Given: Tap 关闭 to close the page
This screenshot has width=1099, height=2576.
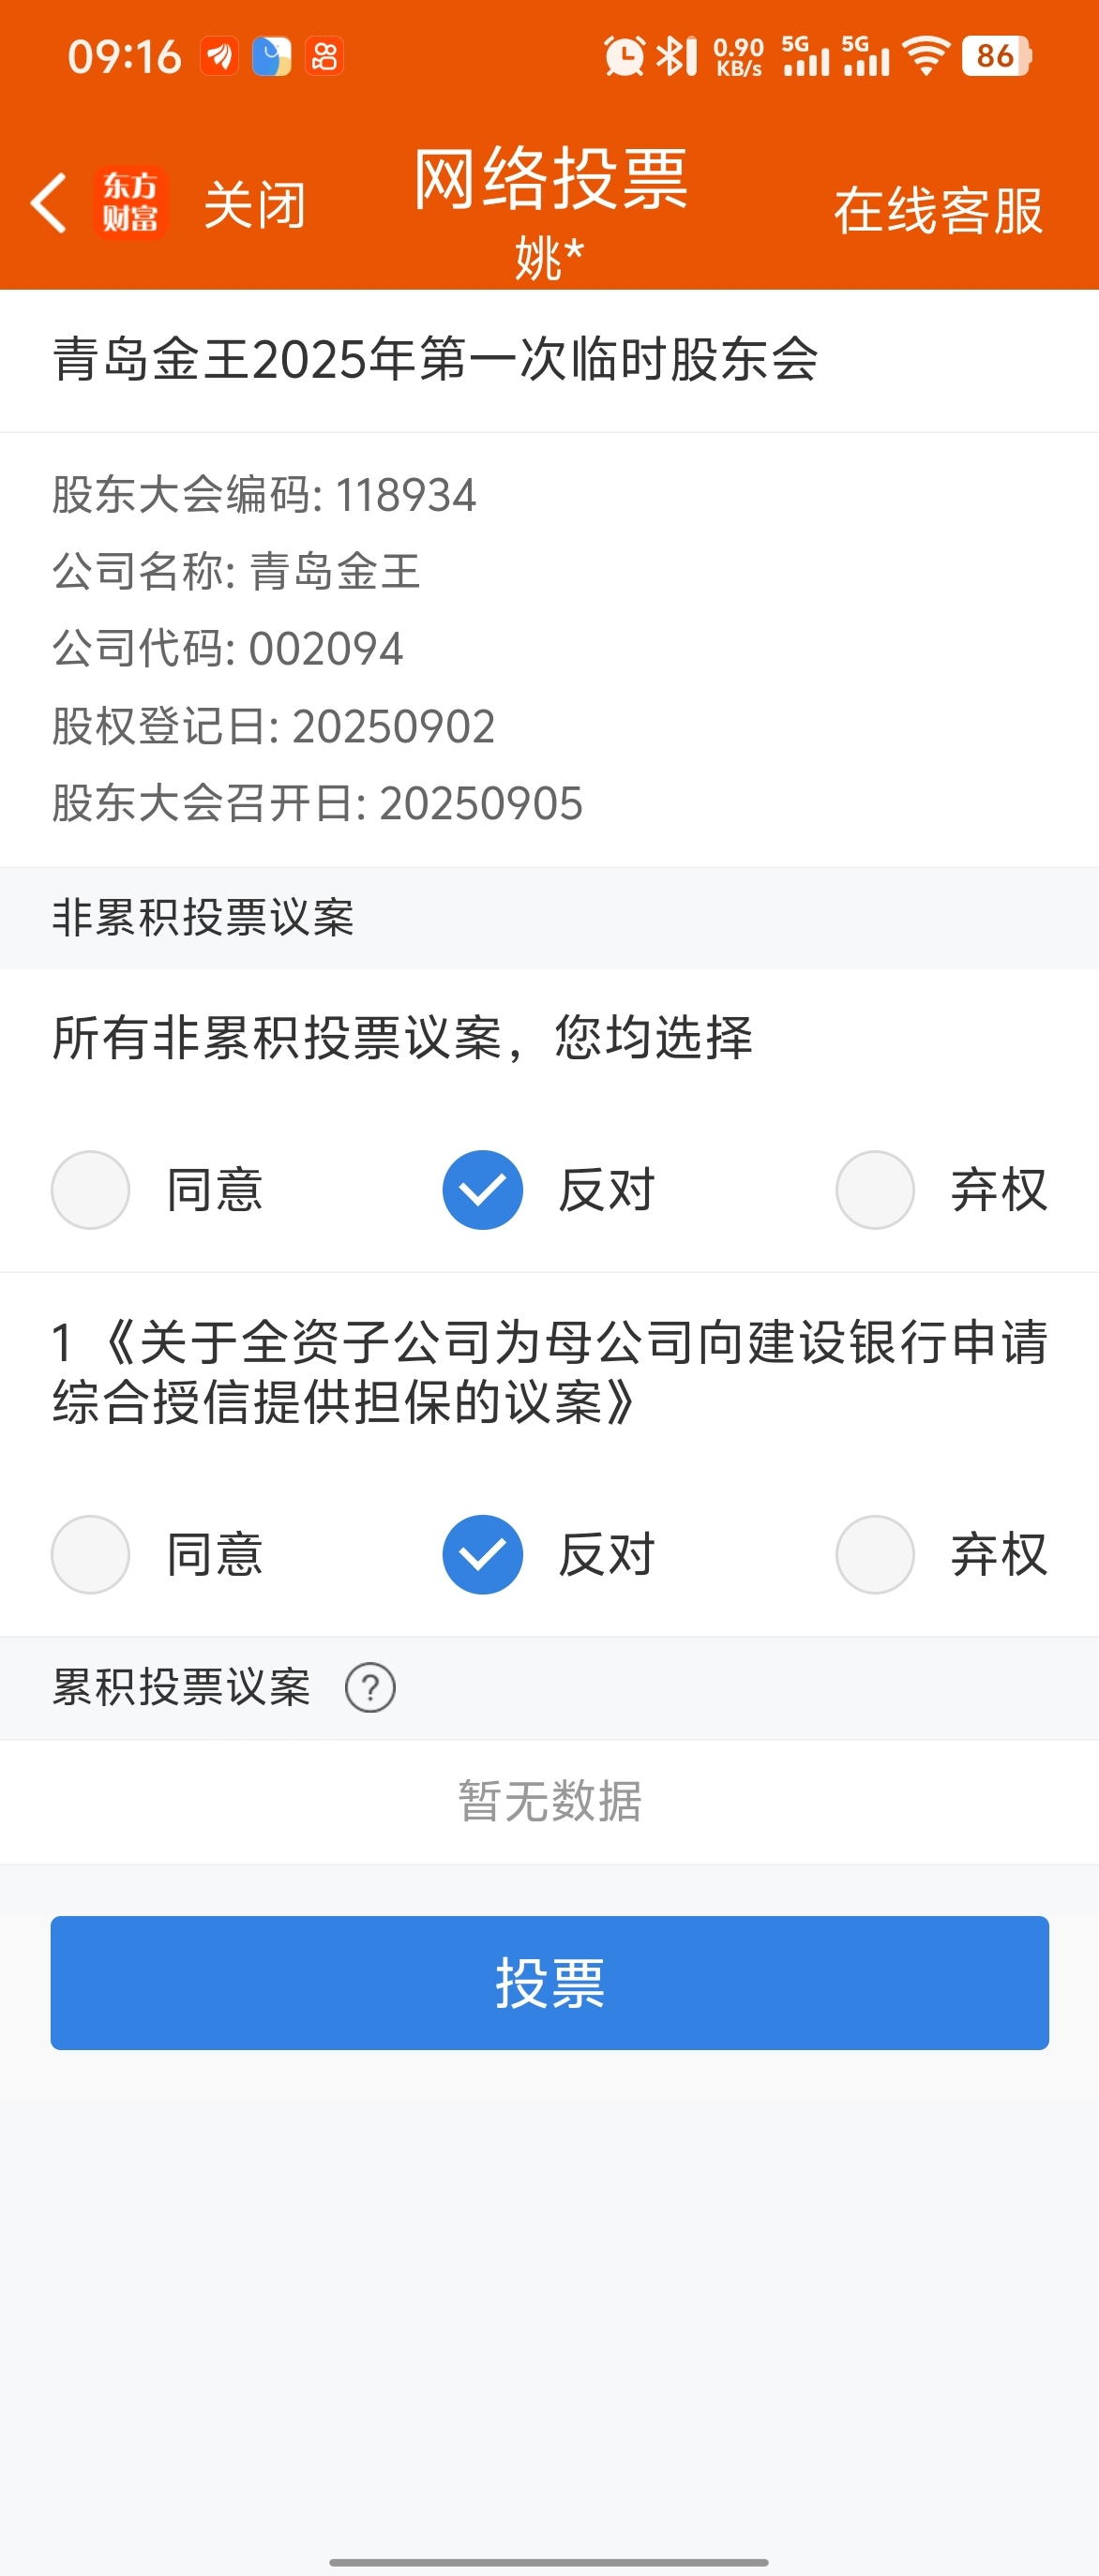Looking at the screenshot, I should tap(255, 205).
